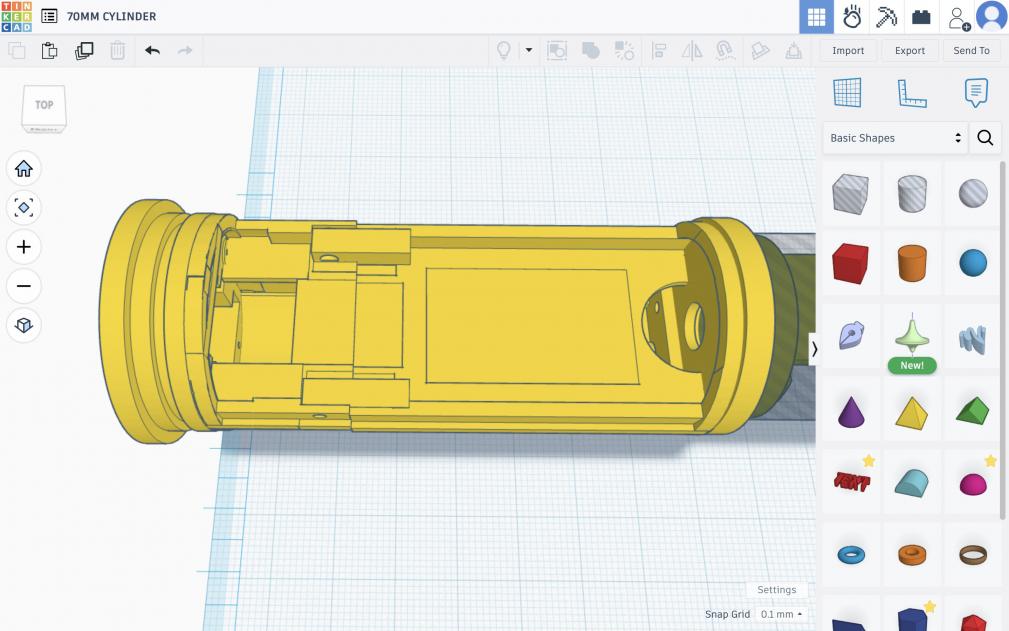The image size is (1009, 631).
Task: Toggle the Notes tool
Action: (975, 93)
